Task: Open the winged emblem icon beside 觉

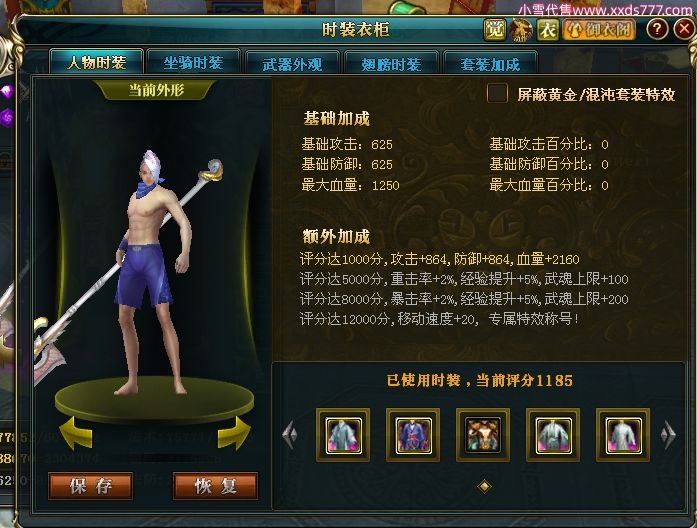Action: 521,30
